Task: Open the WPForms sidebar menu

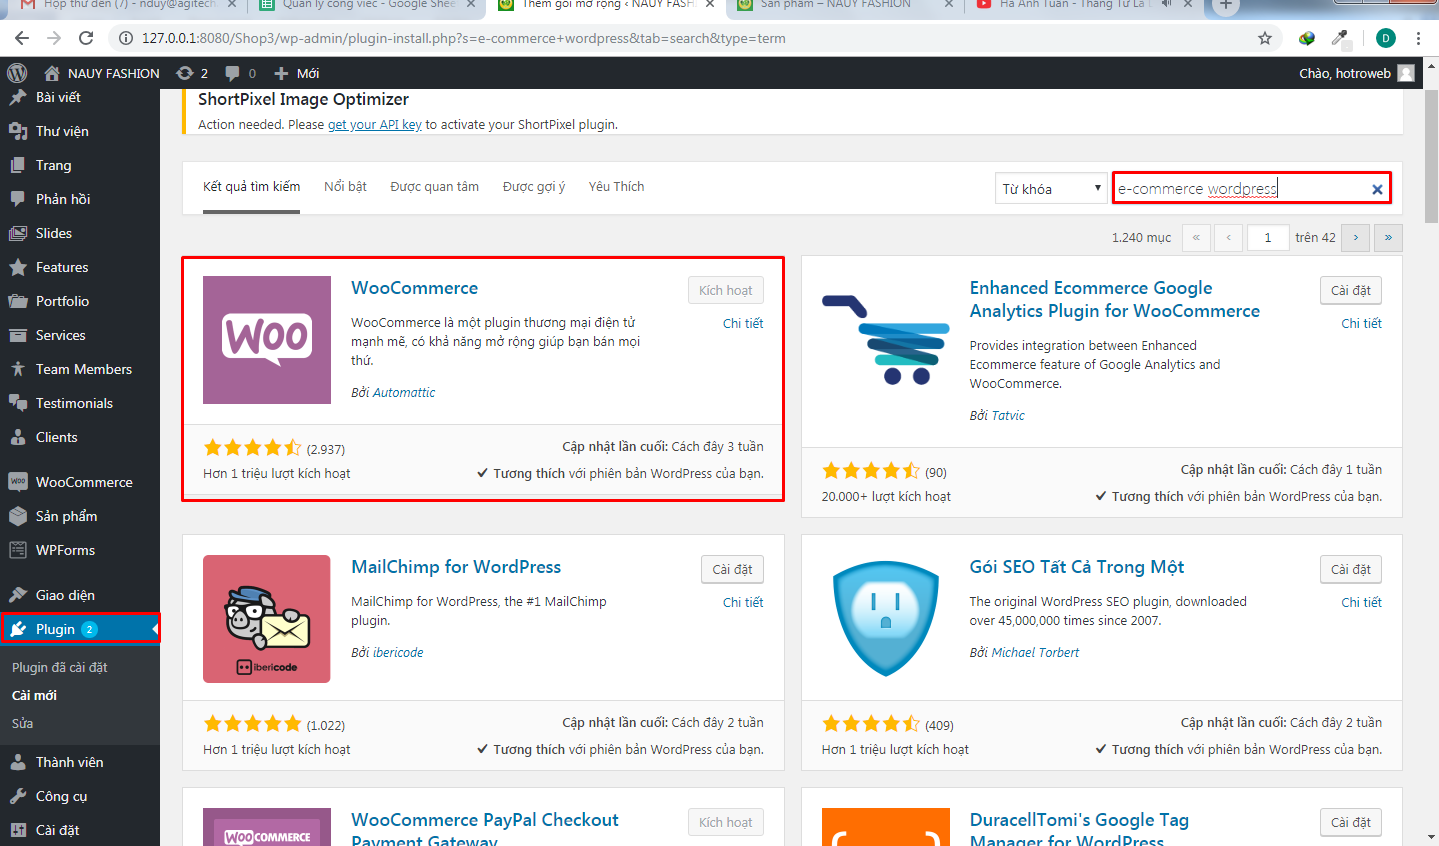Action: pyautogui.click(x=80, y=550)
